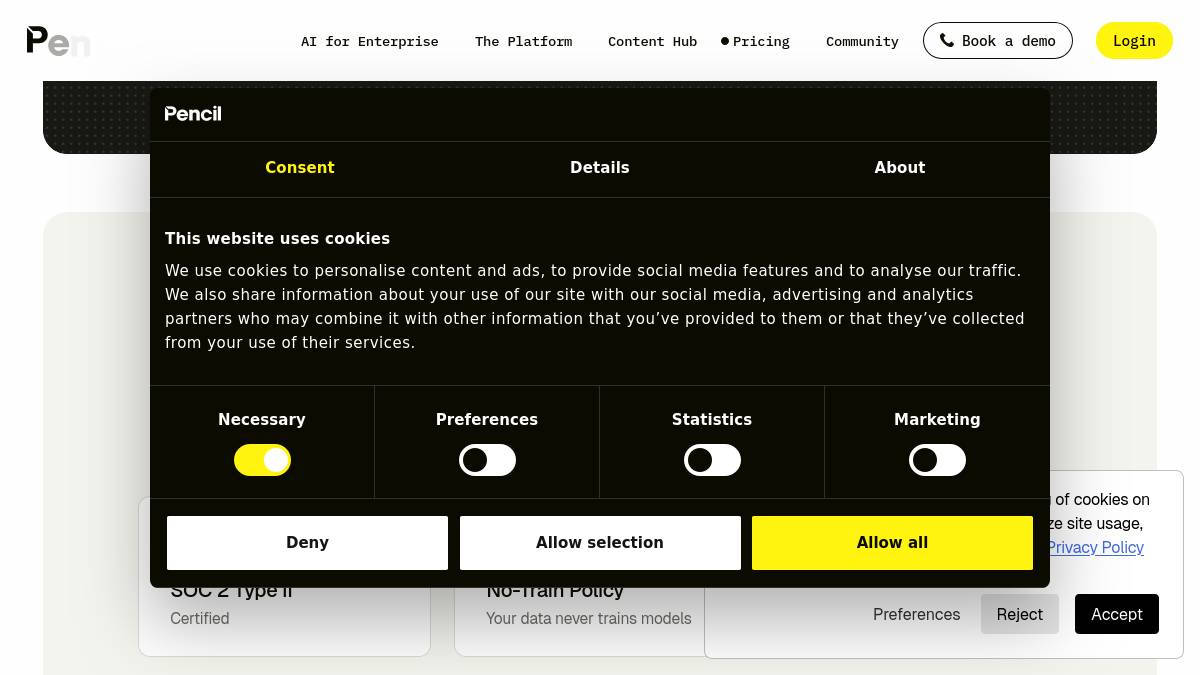Click the yellow Login button

point(1134,41)
